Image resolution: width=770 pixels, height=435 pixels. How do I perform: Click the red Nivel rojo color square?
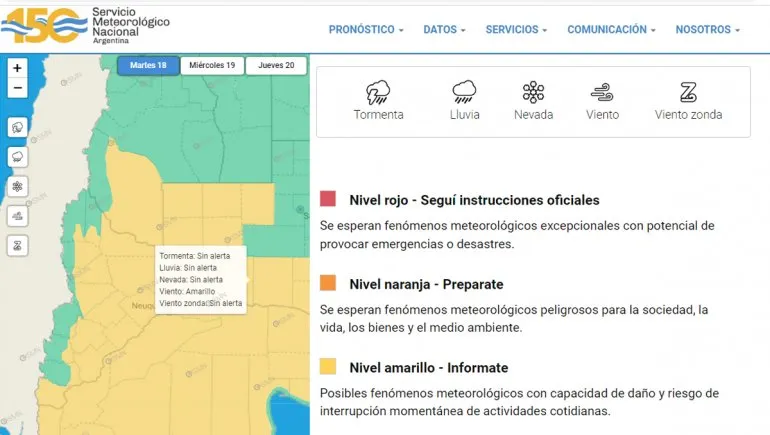pyautogui.click(x=328, y=199)
